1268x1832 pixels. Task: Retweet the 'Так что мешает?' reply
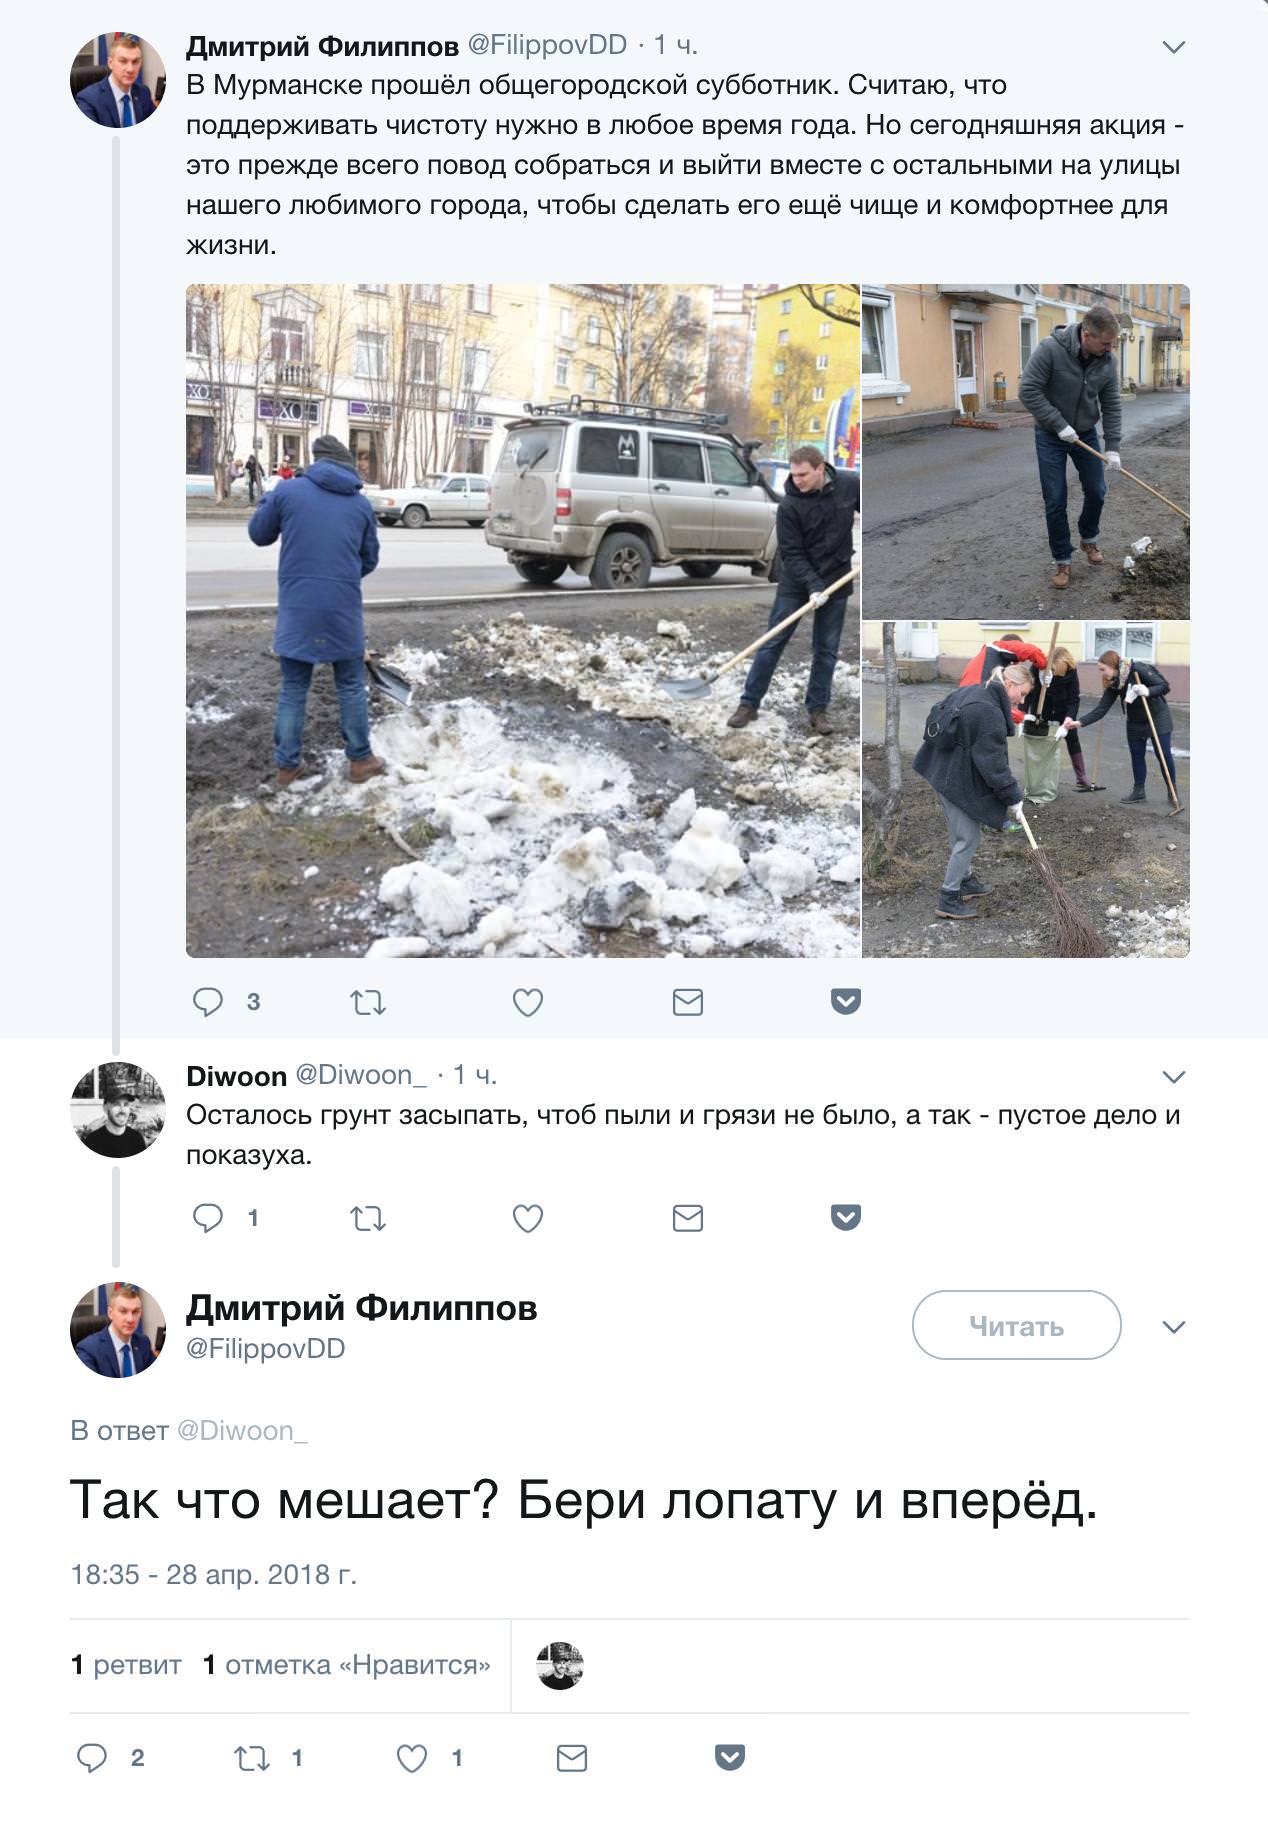[252, 1758]
